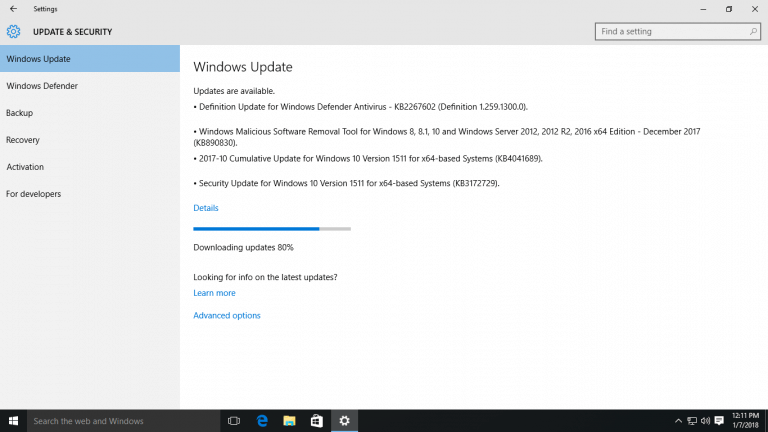
Task: Close the Settings window
Action: coord(755,9)
